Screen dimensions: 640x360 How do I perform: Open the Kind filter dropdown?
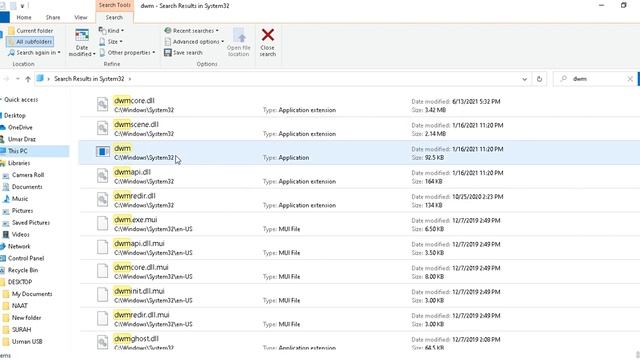(111, 31)
